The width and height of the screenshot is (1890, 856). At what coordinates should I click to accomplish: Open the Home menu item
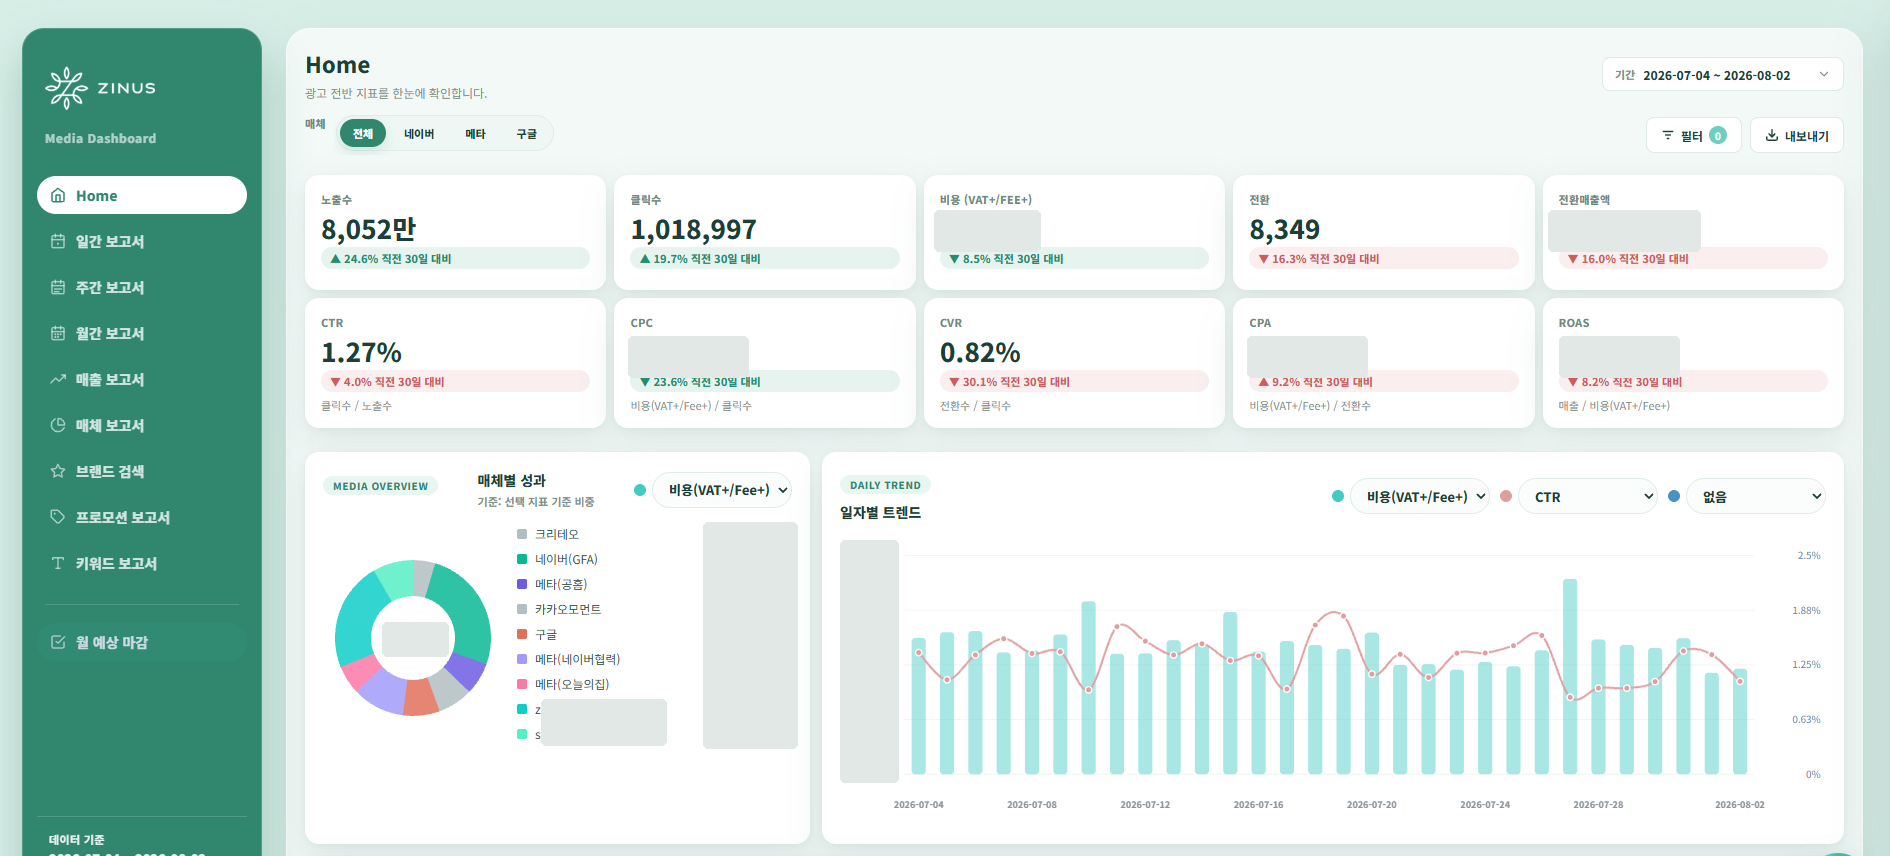142,195
